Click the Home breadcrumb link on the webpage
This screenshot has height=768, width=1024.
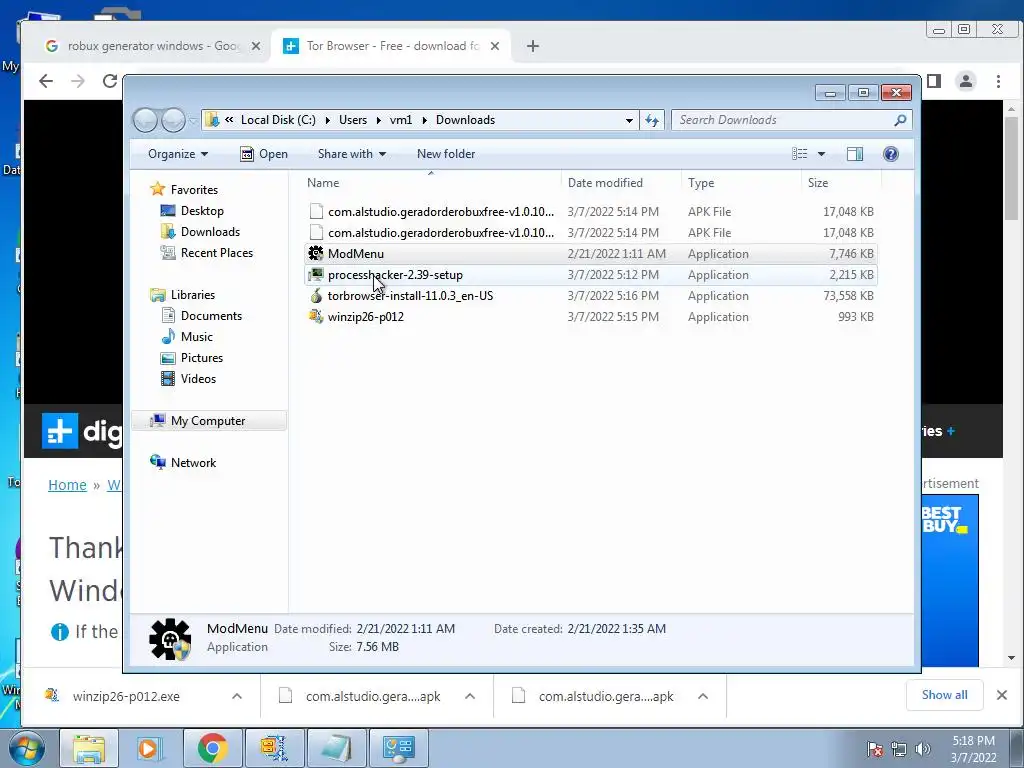[x=67, y=485]
